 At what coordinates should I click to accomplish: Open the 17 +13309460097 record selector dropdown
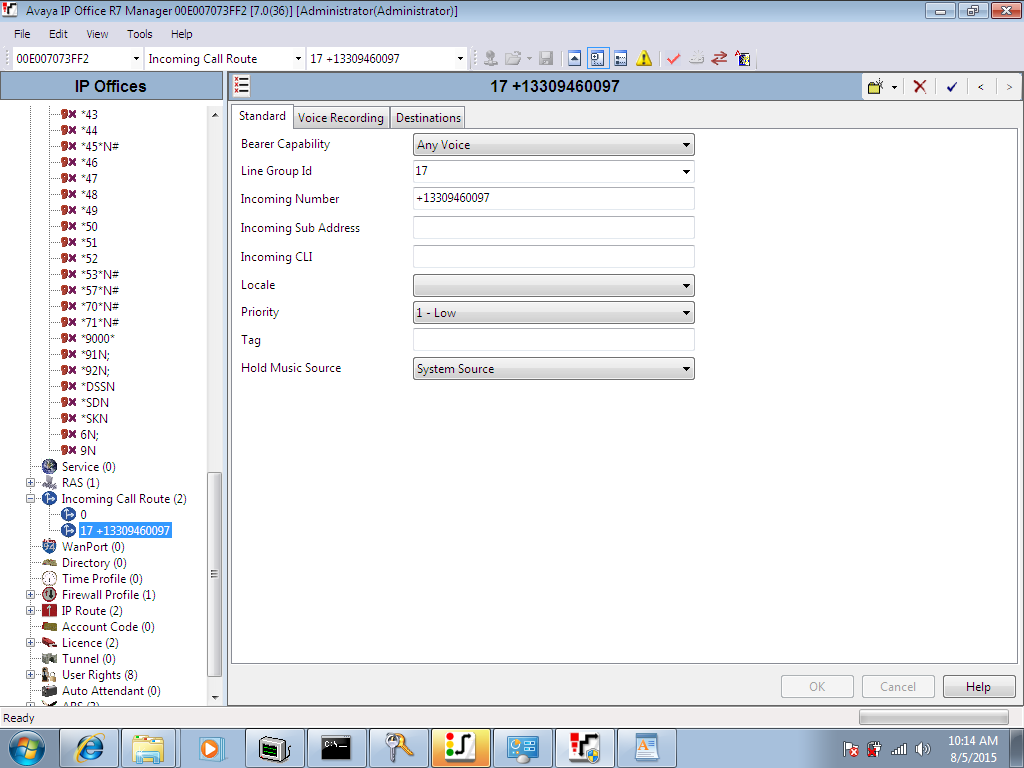pyautogui.click(x=460, y=59)
